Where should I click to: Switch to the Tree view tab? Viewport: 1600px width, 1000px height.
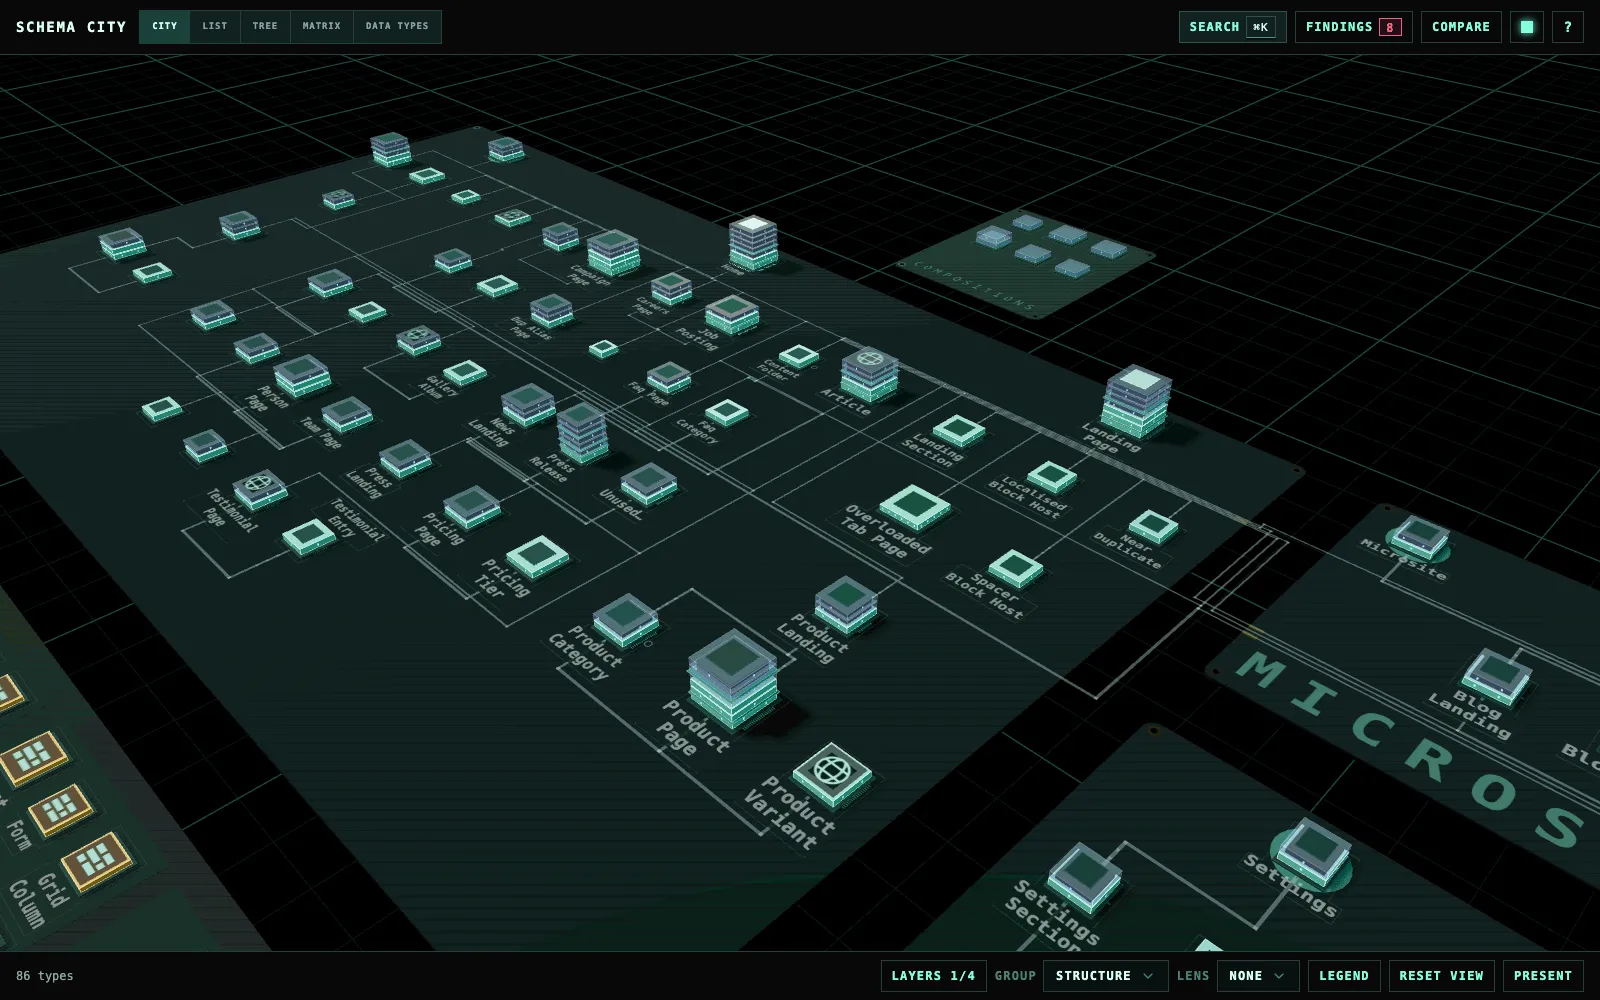point(265,26)
